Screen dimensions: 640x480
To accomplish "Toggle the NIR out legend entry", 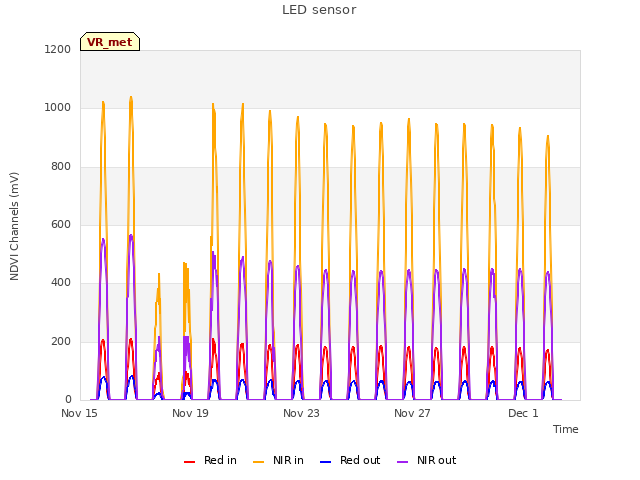I will coord(427,460).
